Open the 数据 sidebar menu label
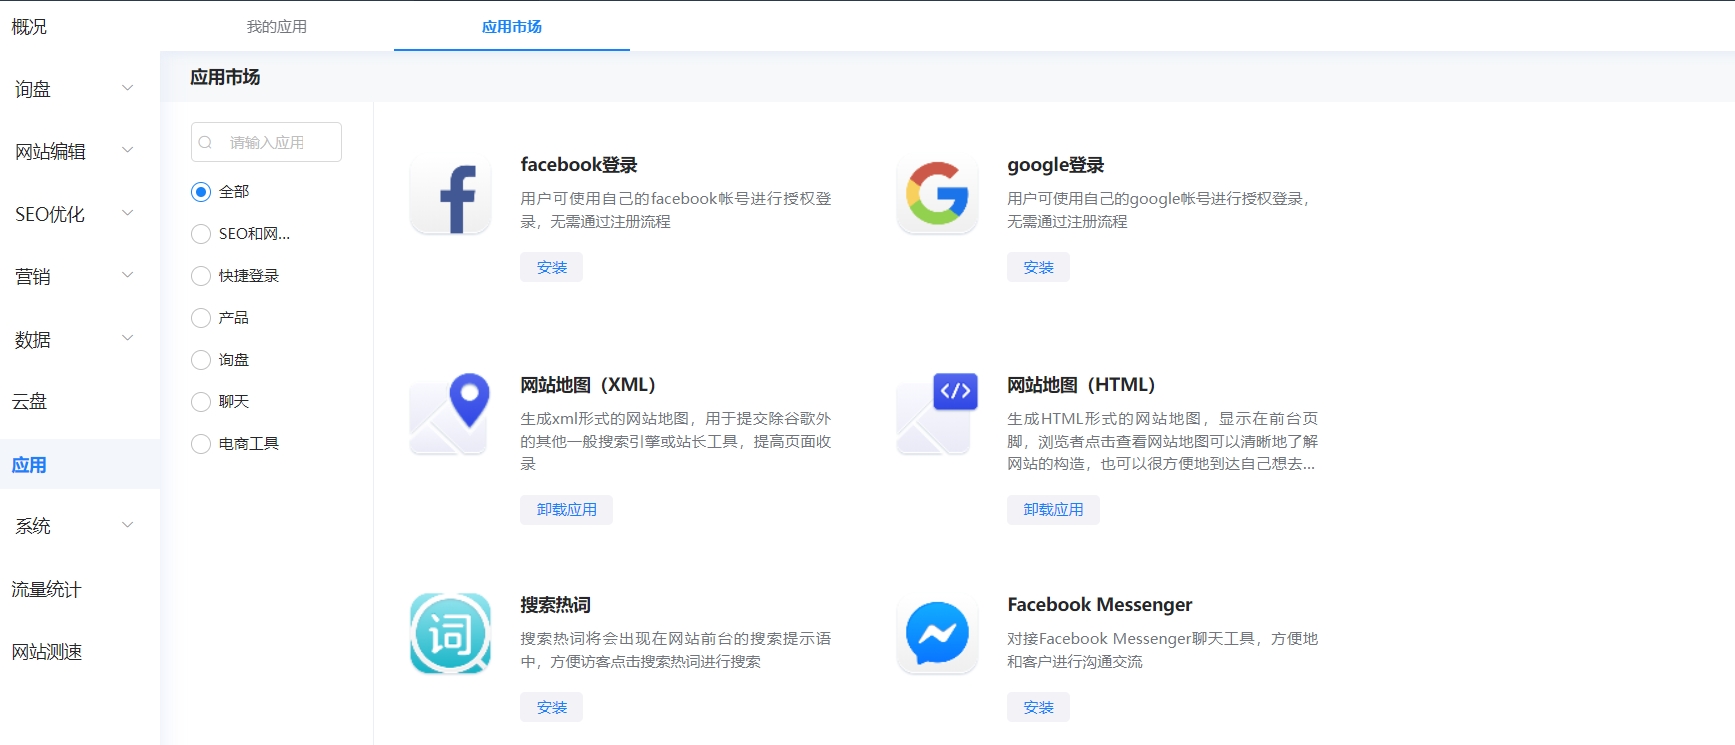 coord(33,340)
